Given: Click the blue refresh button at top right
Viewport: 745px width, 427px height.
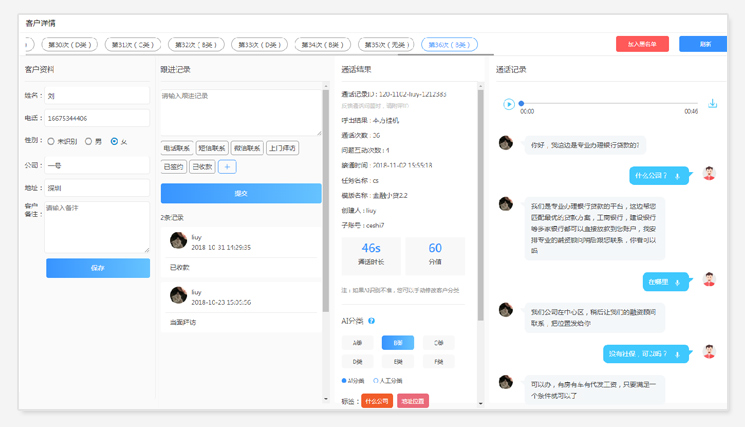Looking at the screenshot, I should (x=703, y=44).
